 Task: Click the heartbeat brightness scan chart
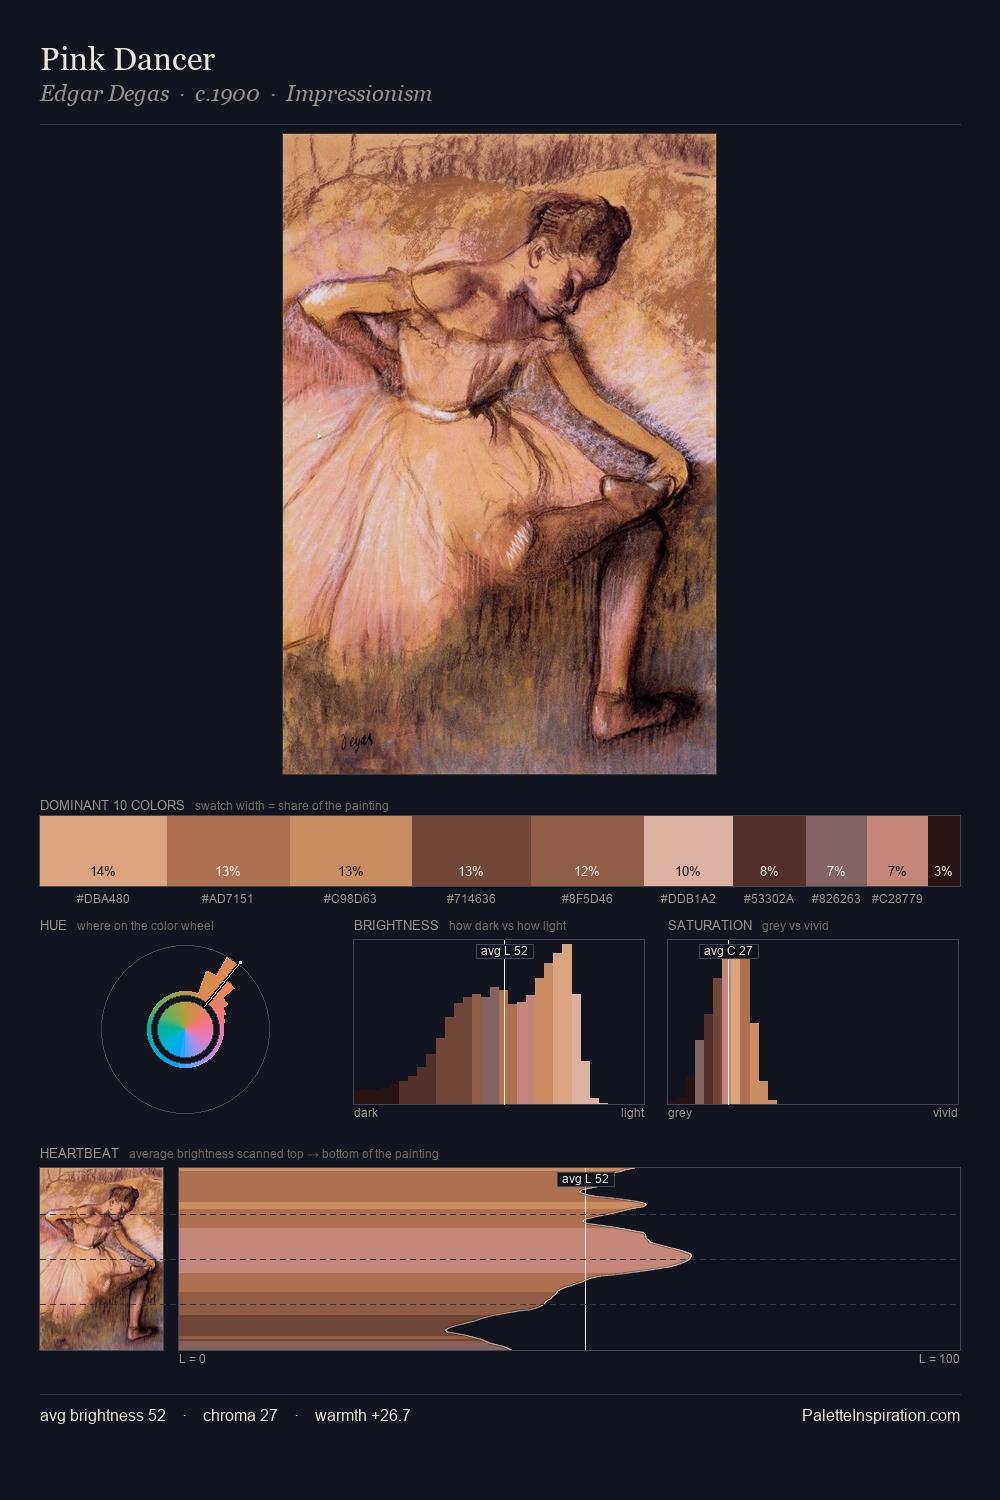tap(569, 1259)
